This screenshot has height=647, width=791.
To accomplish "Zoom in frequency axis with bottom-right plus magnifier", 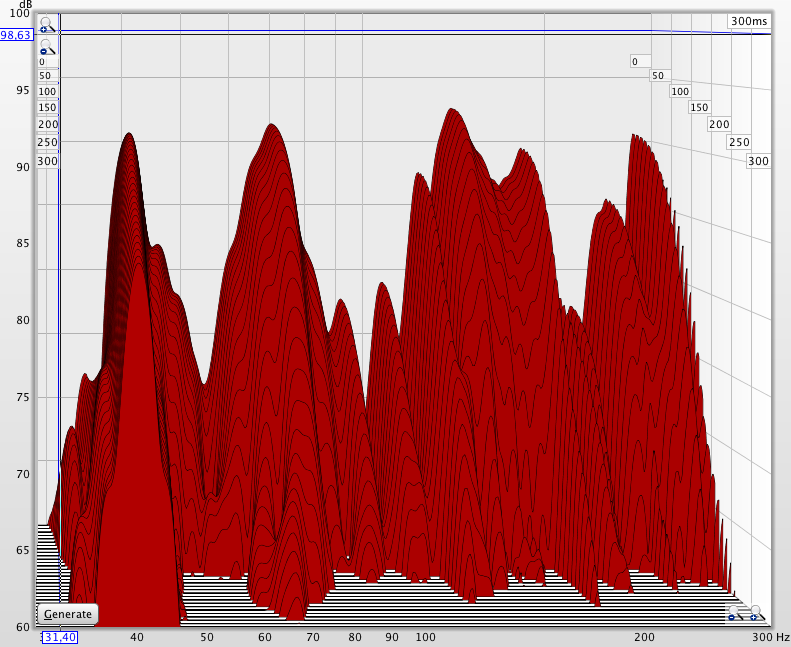I will pos(757,613).
